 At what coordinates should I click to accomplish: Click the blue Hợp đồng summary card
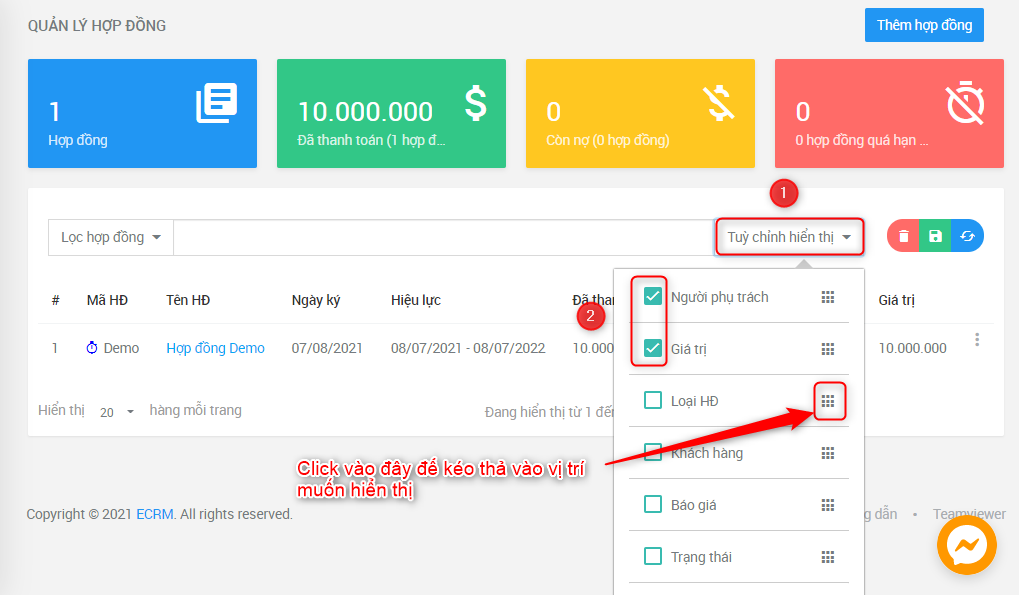coord(142,113)
